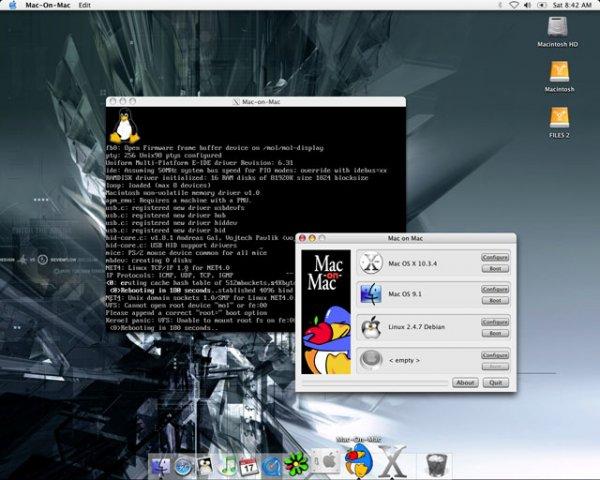The width and height of the screenshot is (600, 480).
Task: Open the FILES 2 desktop volume
Action: point(559,120)
